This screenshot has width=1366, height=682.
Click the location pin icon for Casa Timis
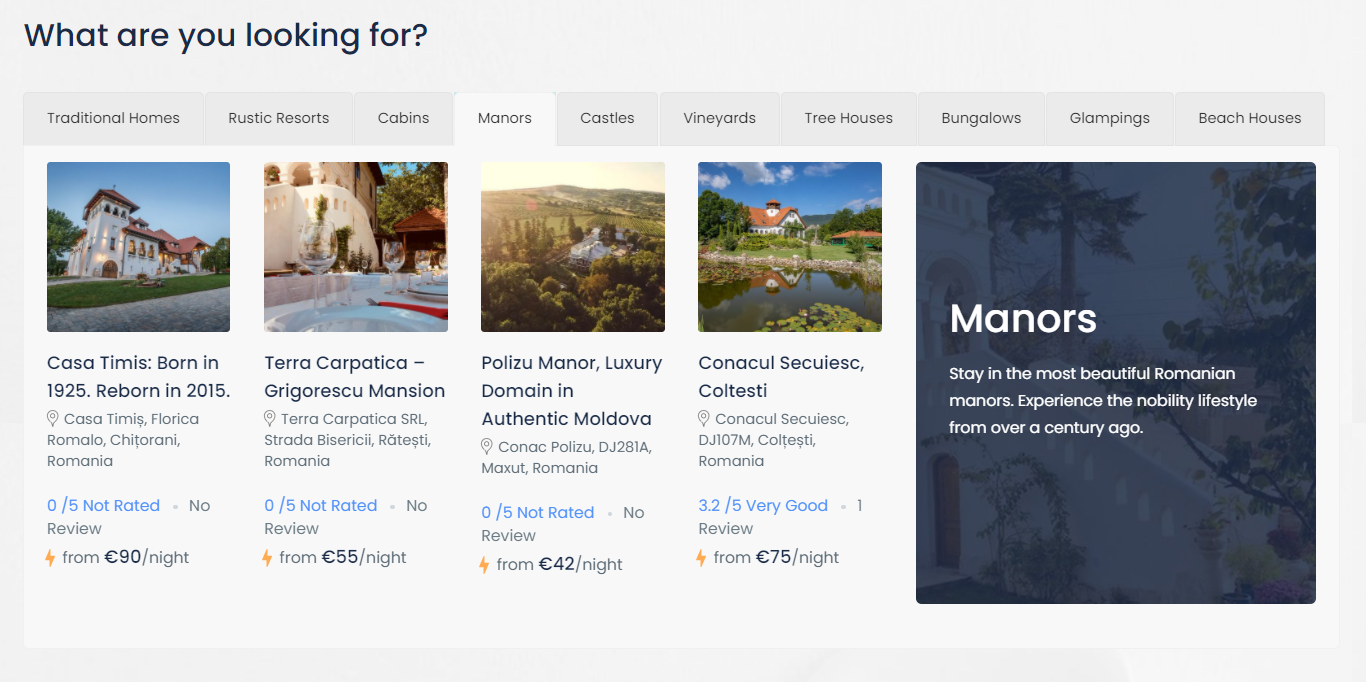53,418
